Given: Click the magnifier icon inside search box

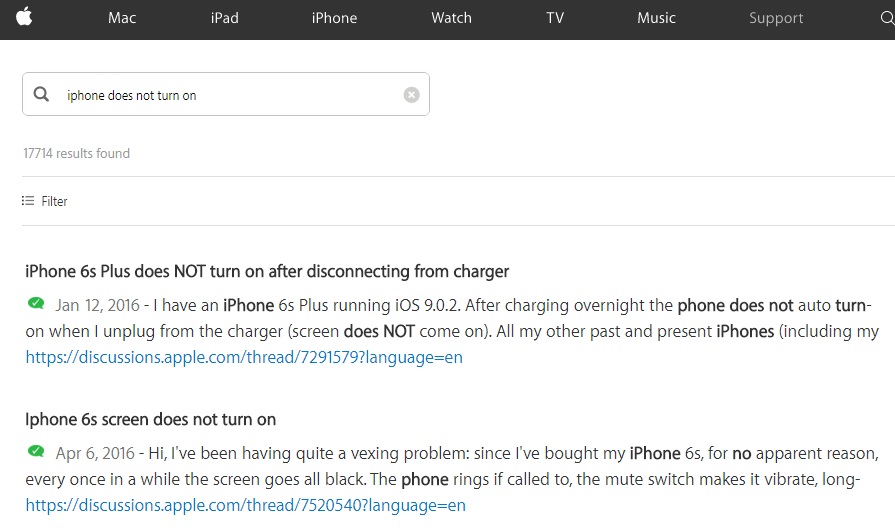Looking at the screenshot, I should coord(41,94).
